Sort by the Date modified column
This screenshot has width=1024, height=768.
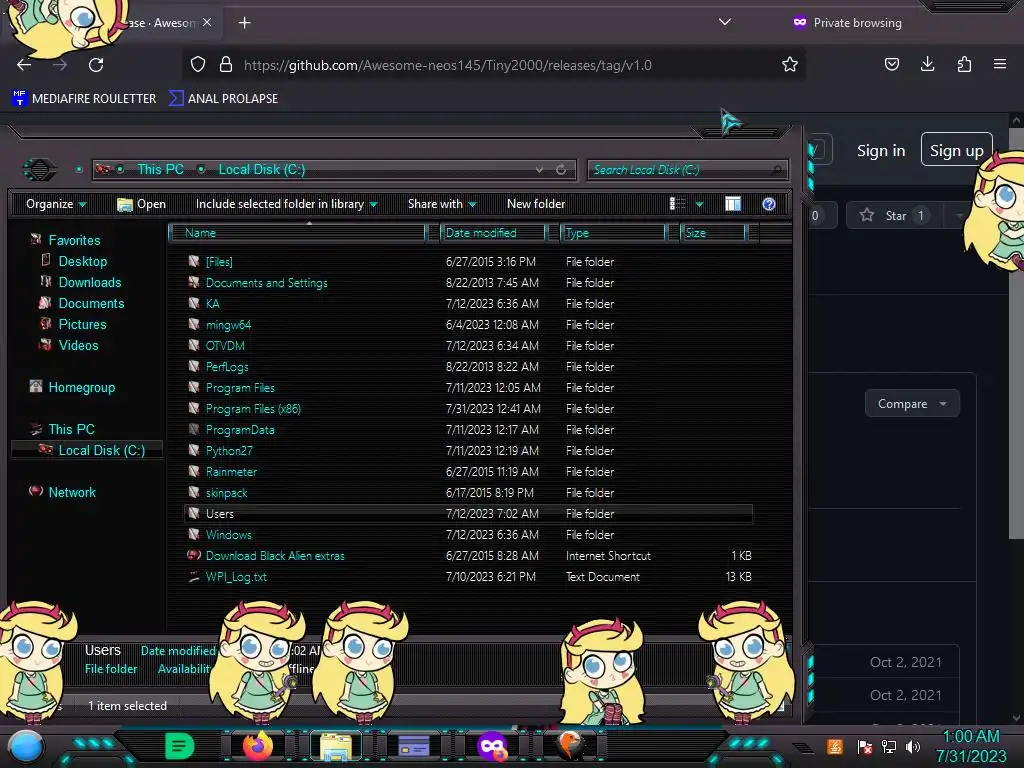(x=493, y=232)
